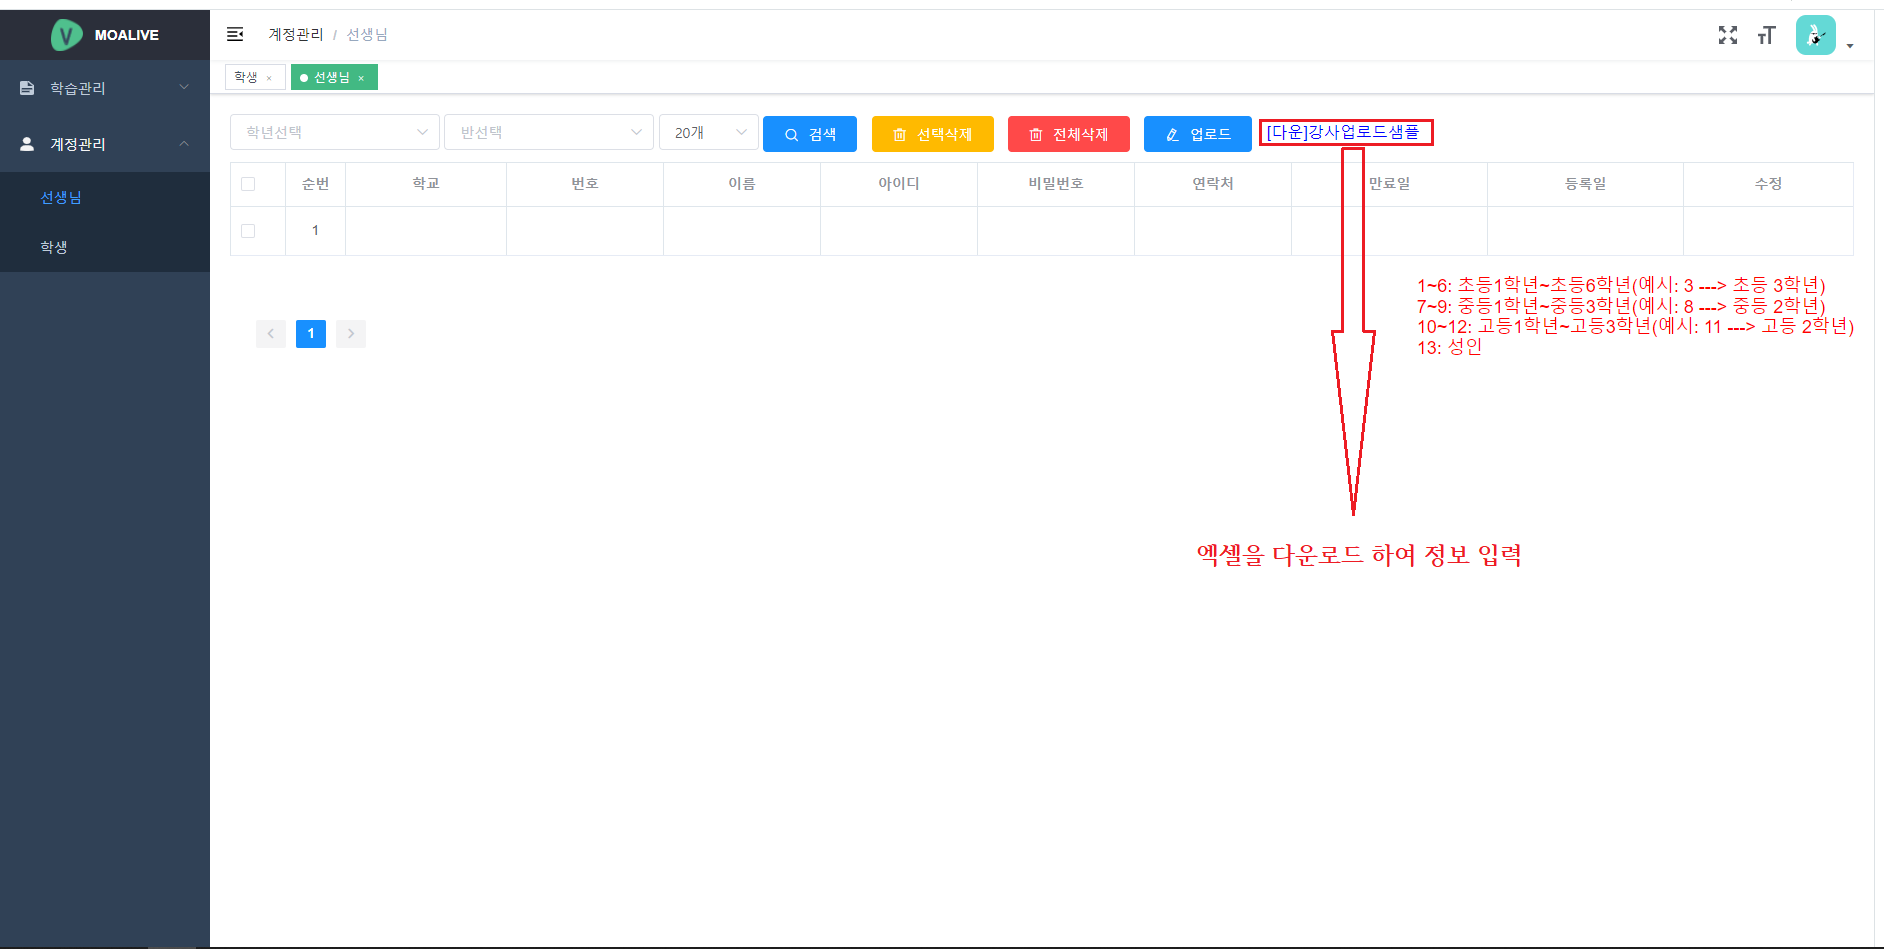Screen dimensions: 1884x949
Task: Collapse the 계정관리 menu chevron
Action: [184, 143]
